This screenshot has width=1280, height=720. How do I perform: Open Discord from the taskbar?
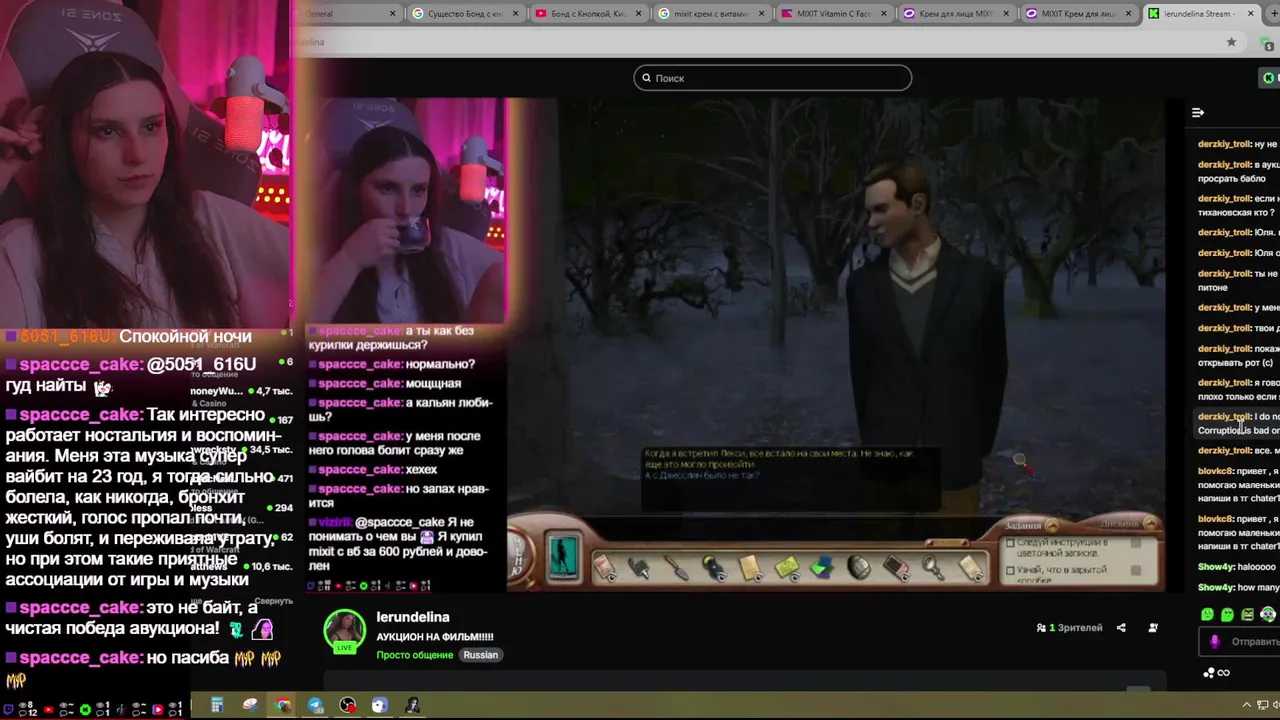point(379,706)
